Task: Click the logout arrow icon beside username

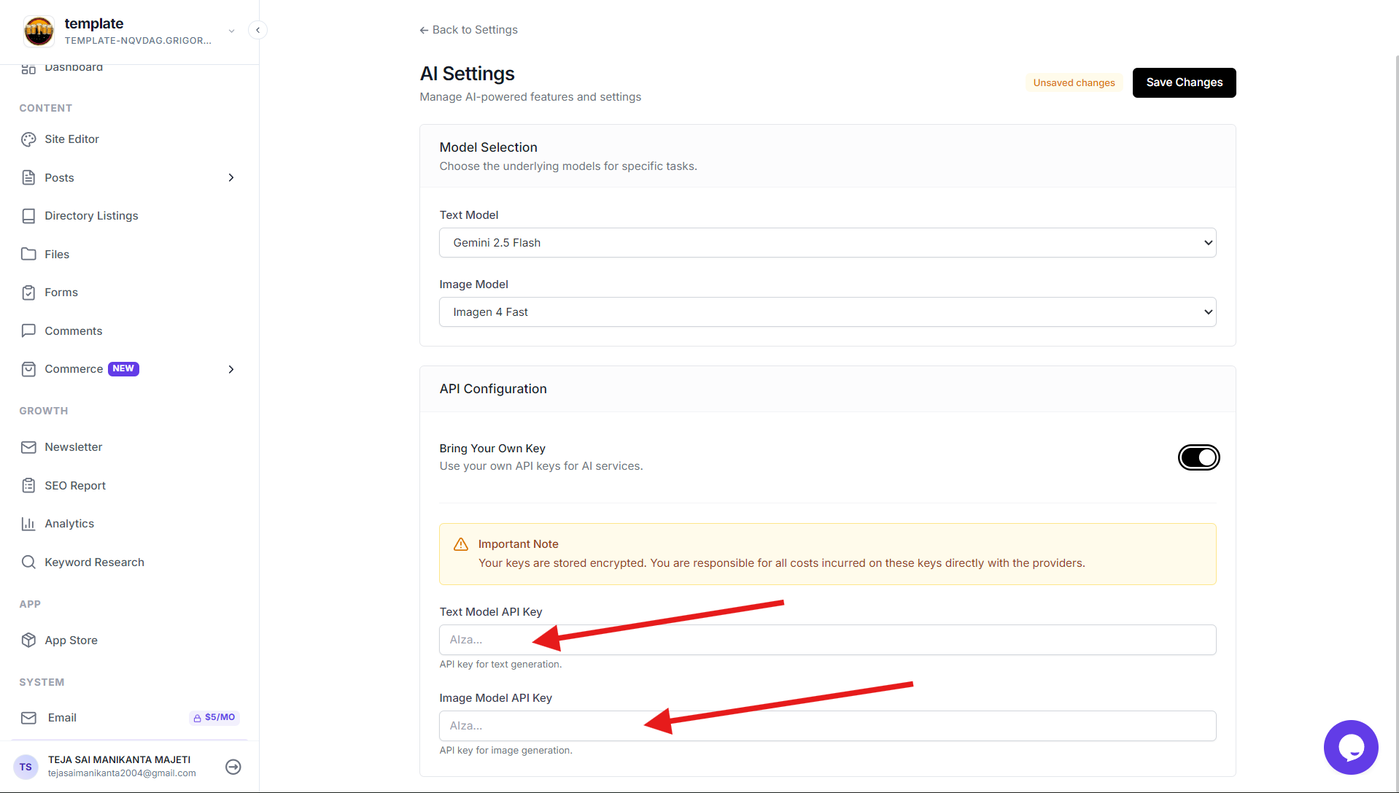Action: point(233,767)
